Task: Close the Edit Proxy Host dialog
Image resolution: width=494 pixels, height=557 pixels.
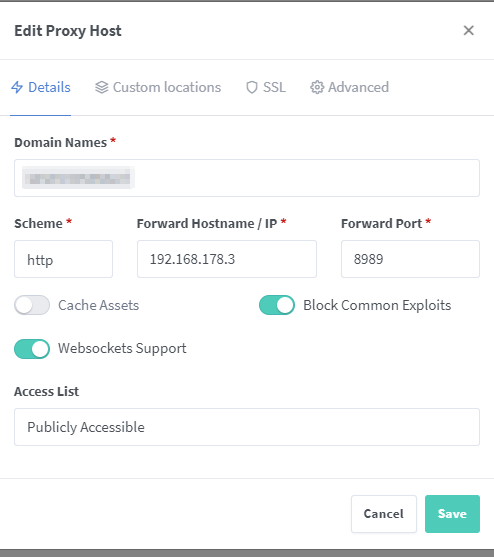Action: click(468, 31)
